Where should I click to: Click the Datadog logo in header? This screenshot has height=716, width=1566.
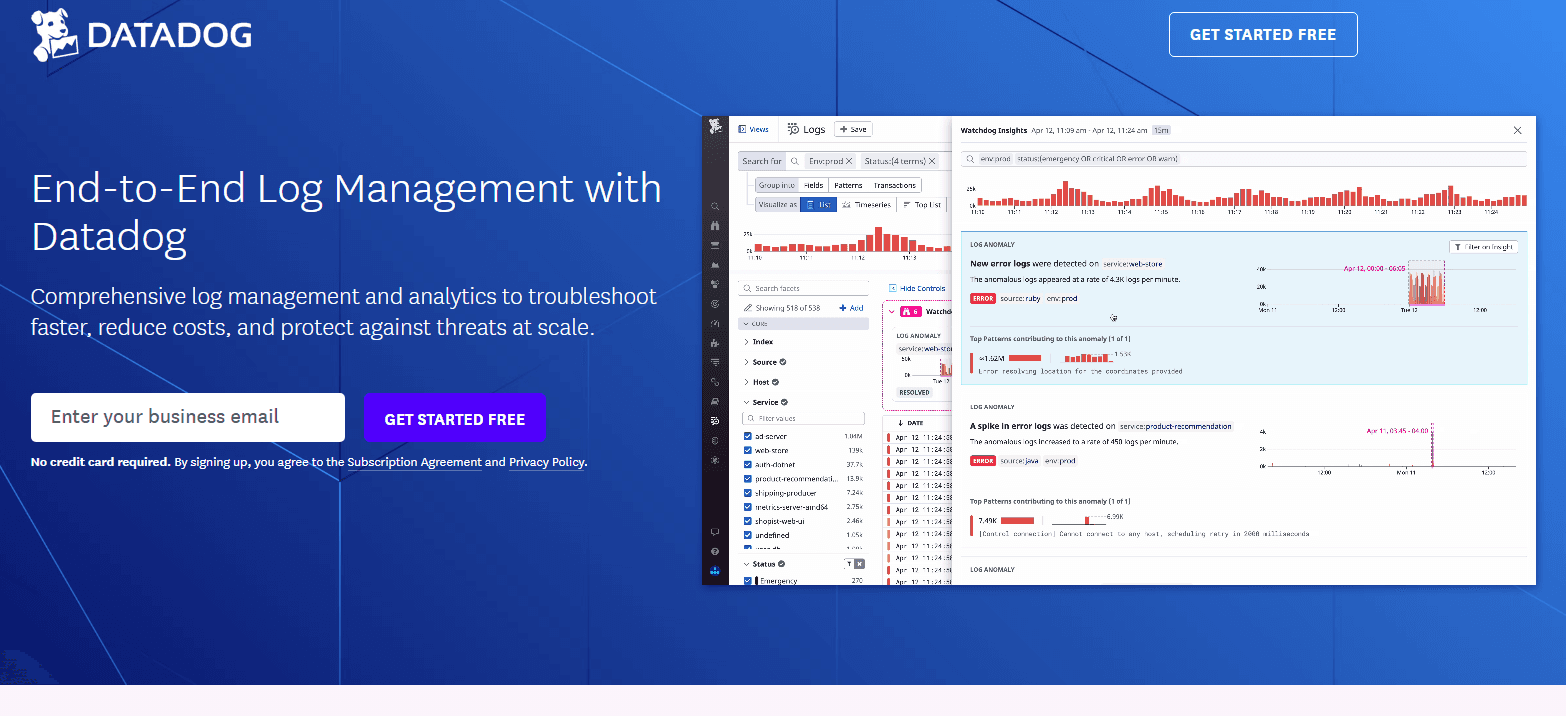pos(141,35)
